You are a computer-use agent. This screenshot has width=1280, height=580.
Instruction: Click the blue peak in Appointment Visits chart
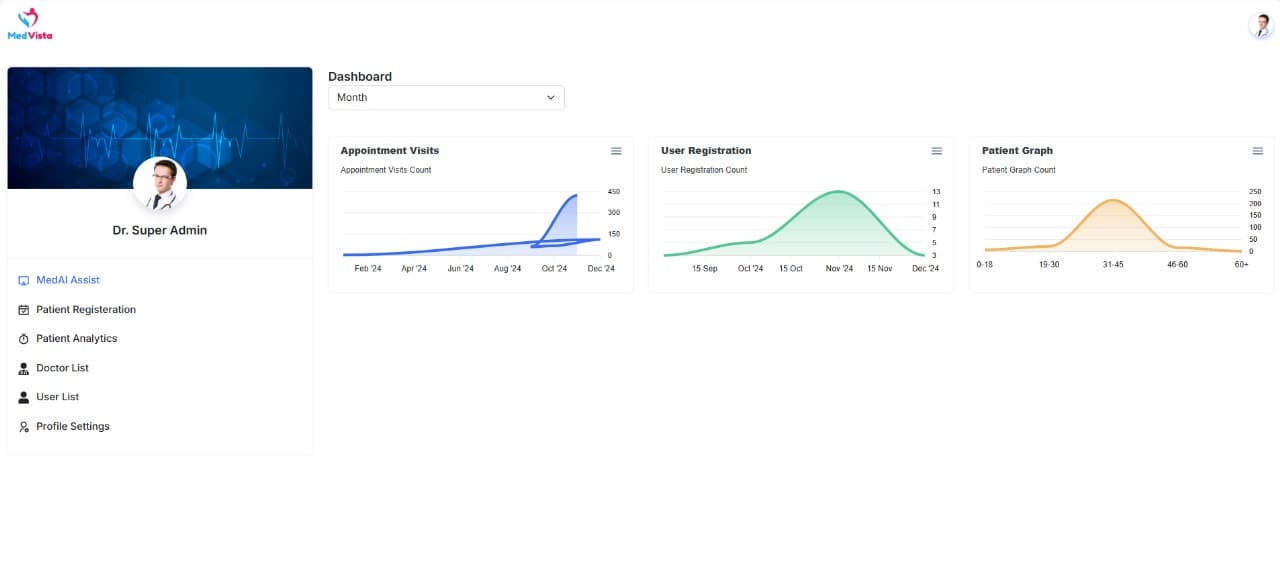coord(574,197)
